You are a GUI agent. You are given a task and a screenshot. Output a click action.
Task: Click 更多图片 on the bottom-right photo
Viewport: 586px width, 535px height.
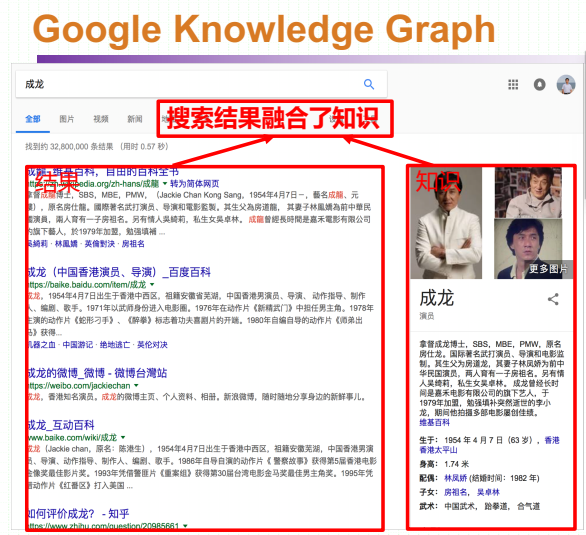548,269
